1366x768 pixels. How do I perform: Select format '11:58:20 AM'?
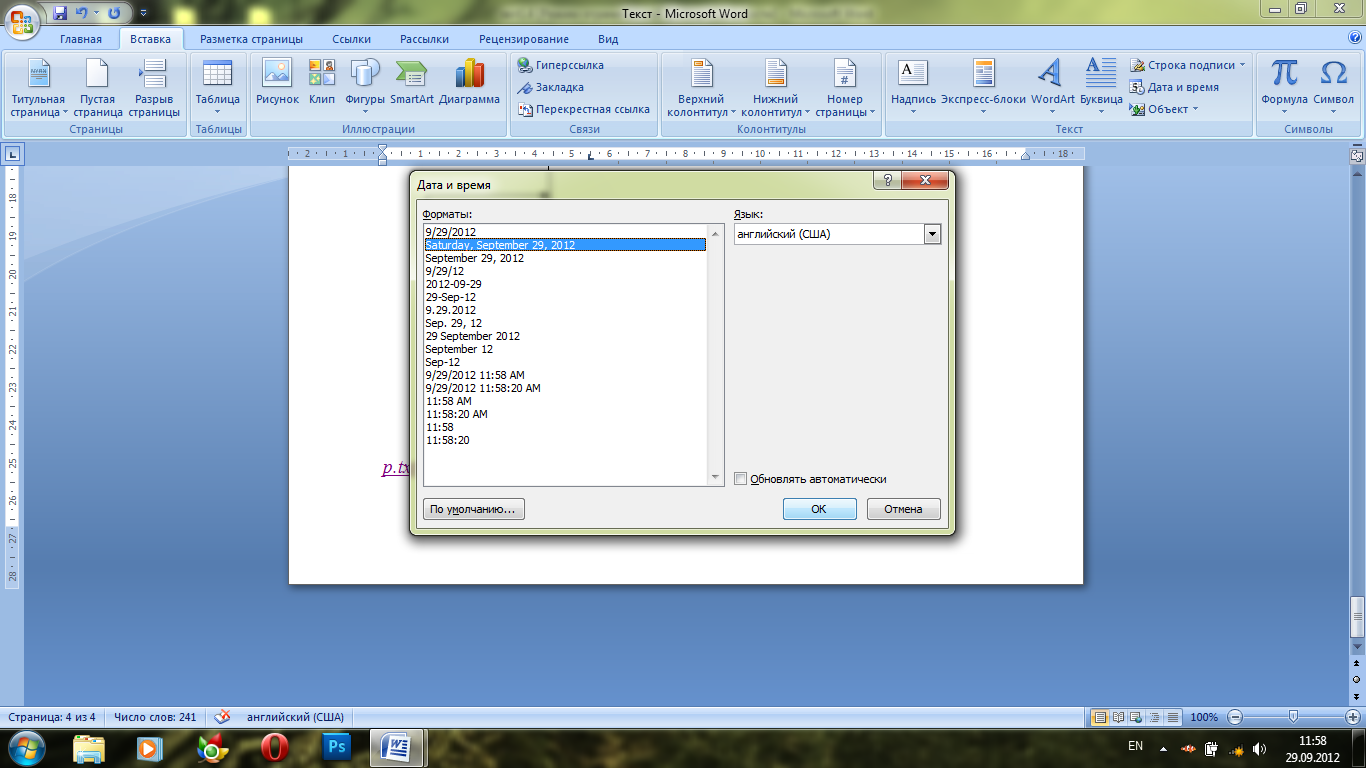tap(565, 414)
